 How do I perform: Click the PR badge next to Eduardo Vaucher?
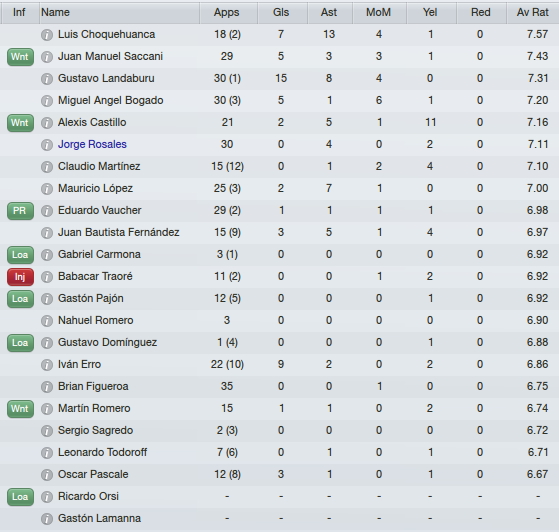pyautogui.click(x=20, y=211)
